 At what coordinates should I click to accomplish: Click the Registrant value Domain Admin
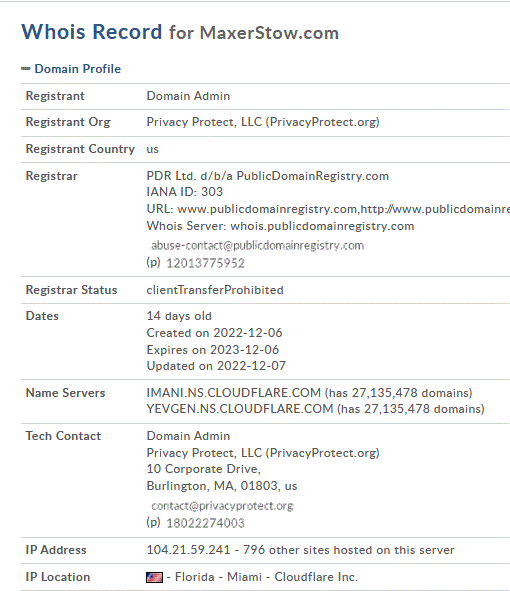(188, 96)
